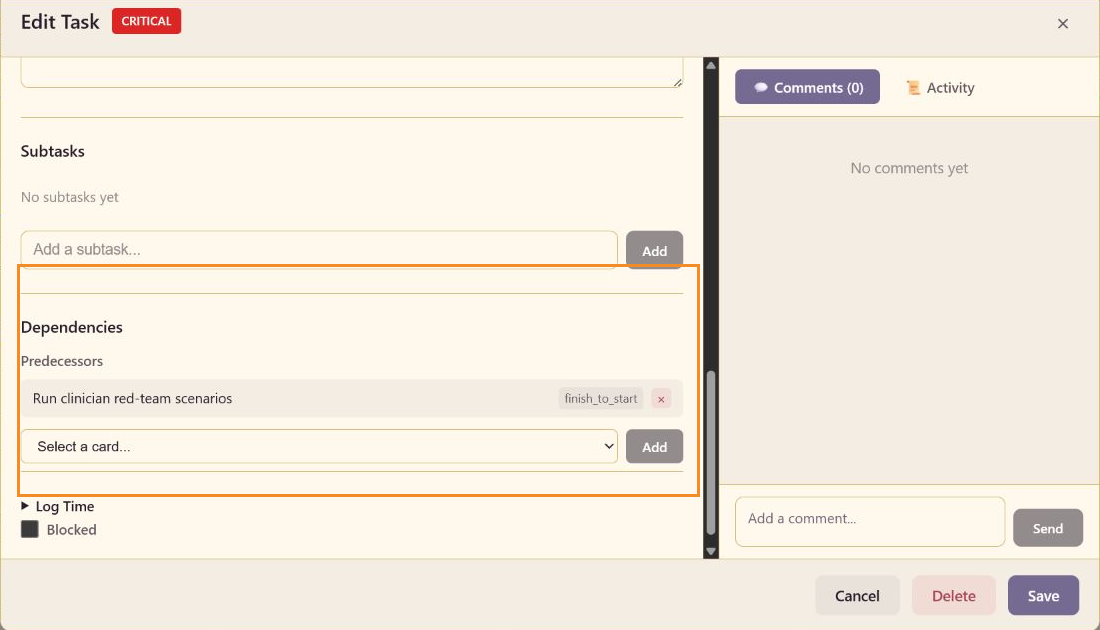Click the Predecessors label
The height and width of the screenshot is (630, 1100).
[62, 361]
